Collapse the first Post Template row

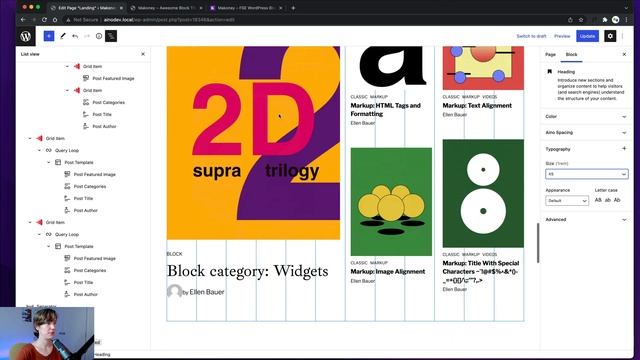[49, 162]
